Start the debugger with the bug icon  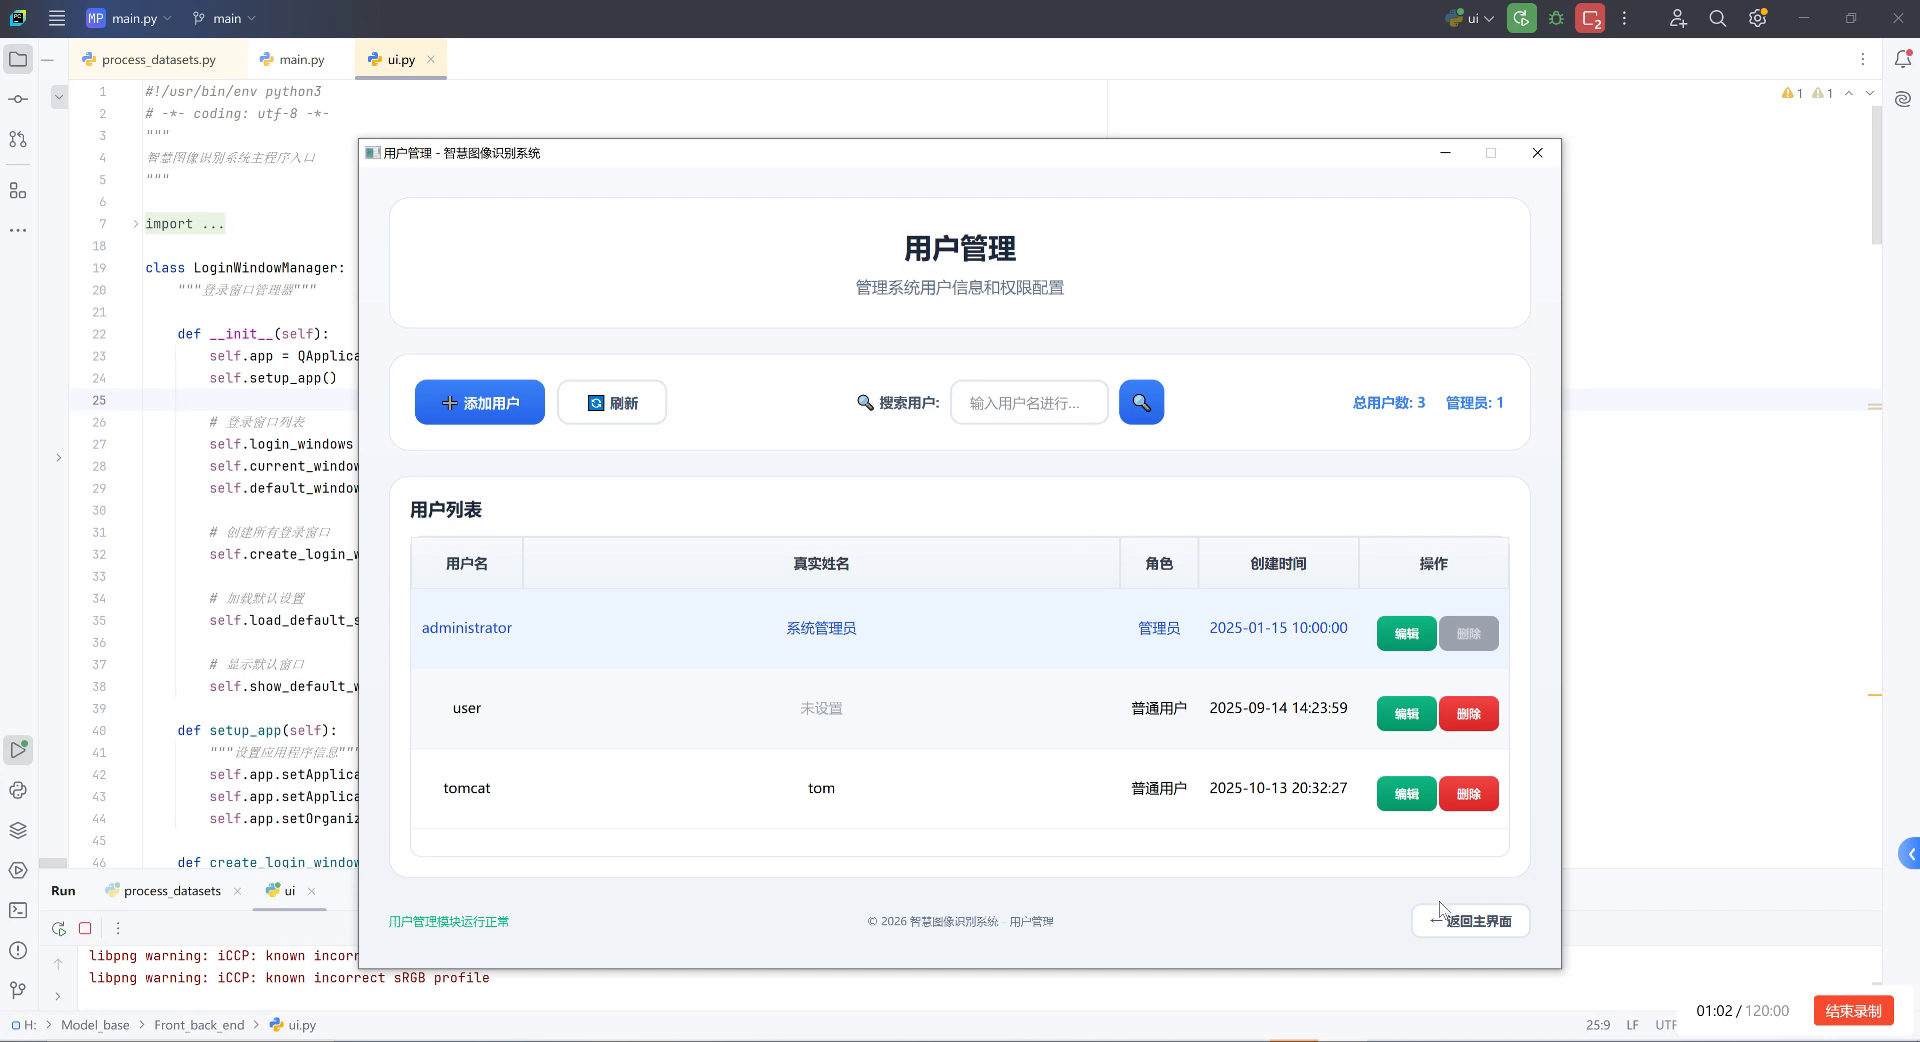(x=1556, y=18)
